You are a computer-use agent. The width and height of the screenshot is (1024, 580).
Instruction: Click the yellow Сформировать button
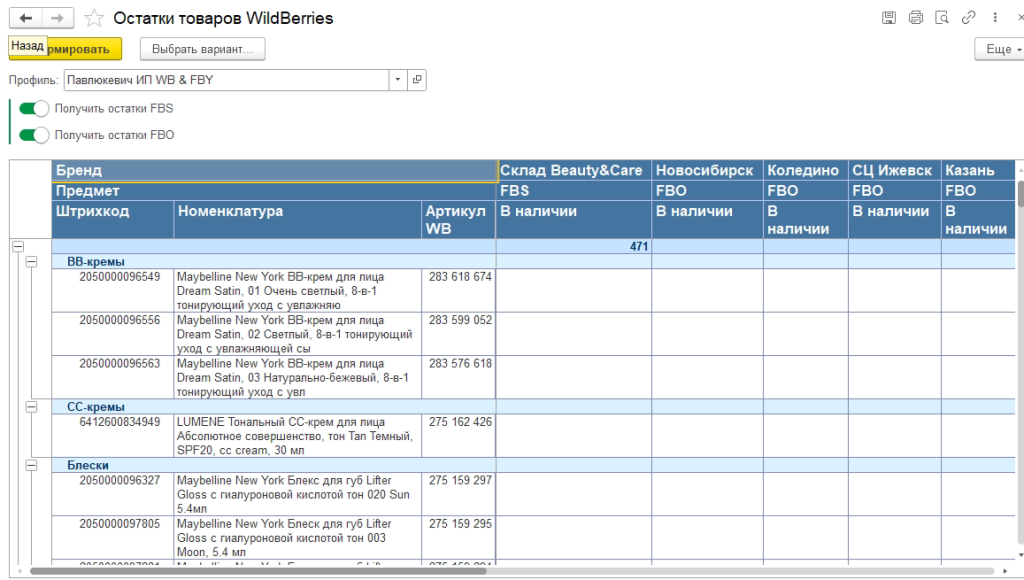point(65,49)
